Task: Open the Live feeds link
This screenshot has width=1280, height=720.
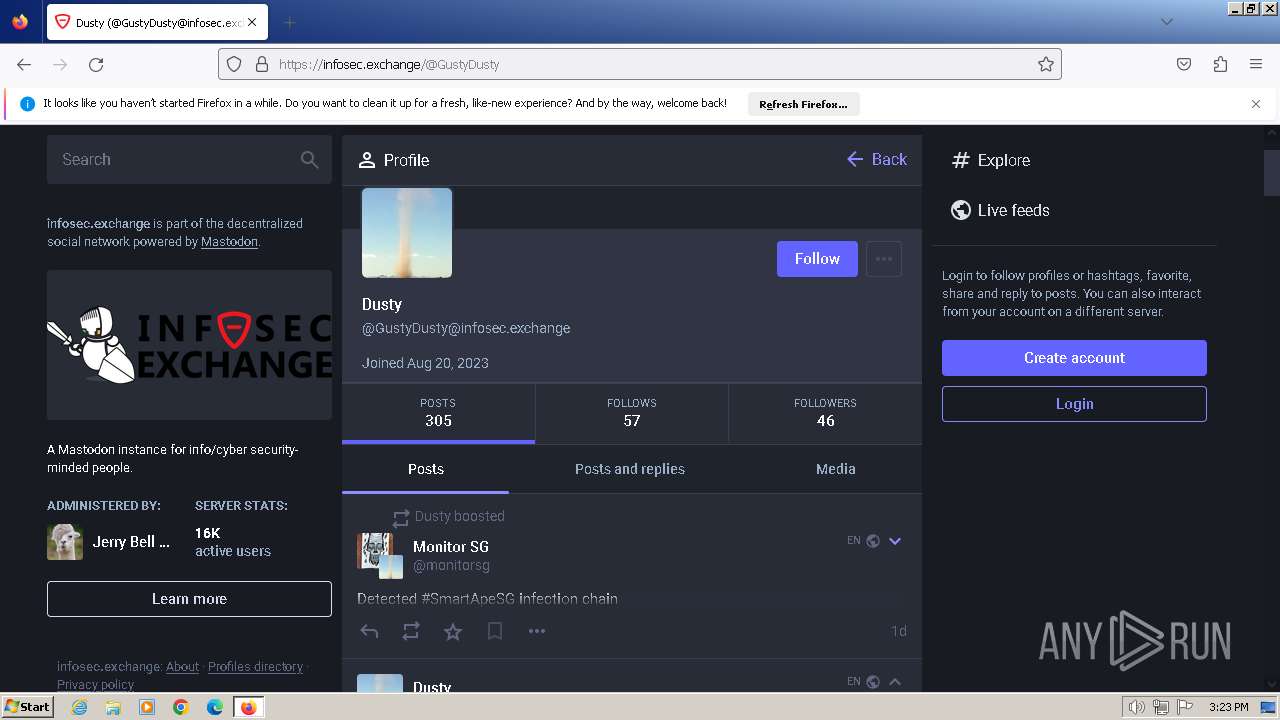Action: point(1000,210)
